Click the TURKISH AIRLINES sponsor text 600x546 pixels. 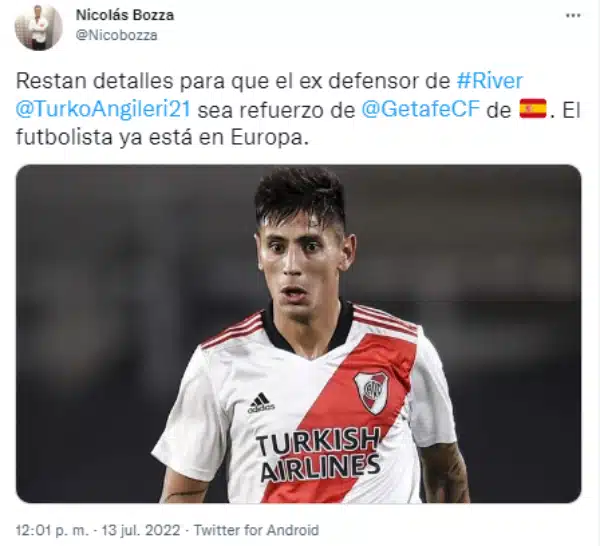[318, 454]
